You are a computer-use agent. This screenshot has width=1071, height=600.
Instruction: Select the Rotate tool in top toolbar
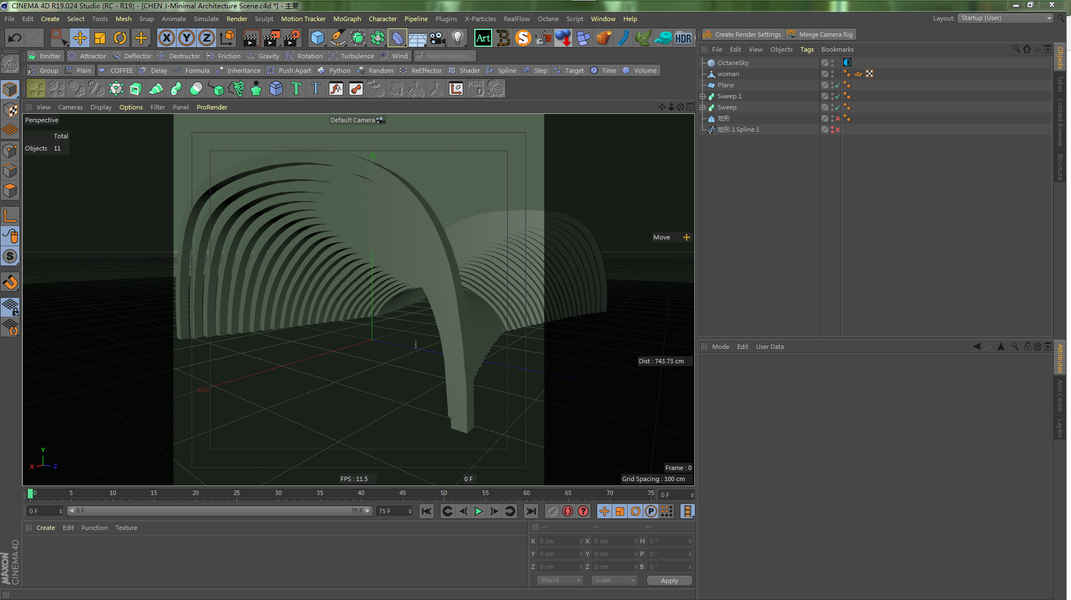pyautogui.click(x=120, y=38)
